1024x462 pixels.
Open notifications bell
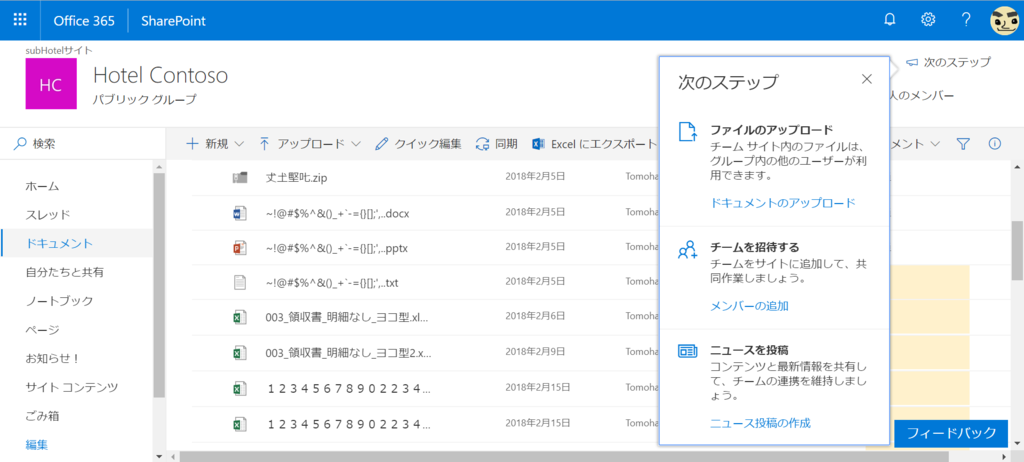point(889,20)
